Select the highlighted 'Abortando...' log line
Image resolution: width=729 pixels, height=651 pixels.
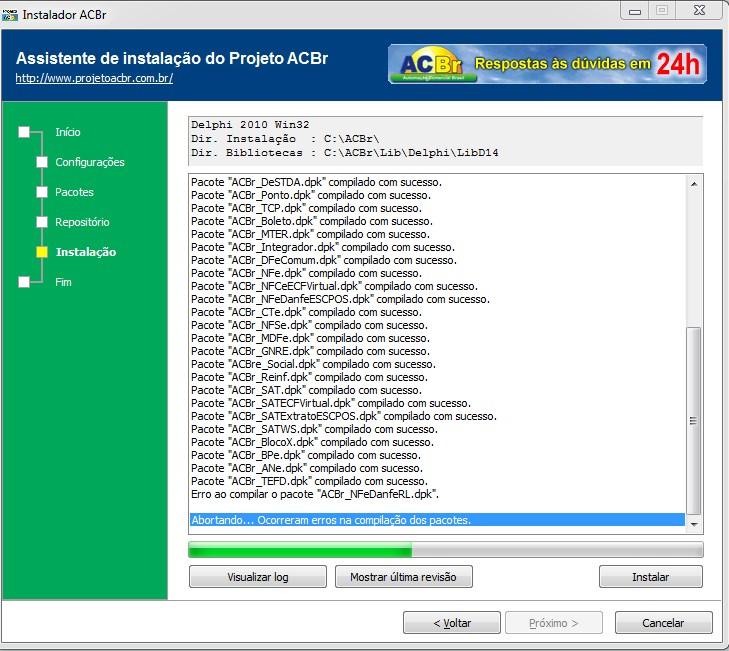coord(437,520)
